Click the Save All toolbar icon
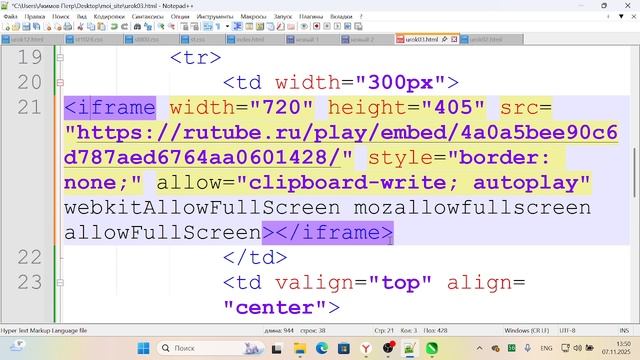This screenshot has height=360, width=640. coord(36,27)
